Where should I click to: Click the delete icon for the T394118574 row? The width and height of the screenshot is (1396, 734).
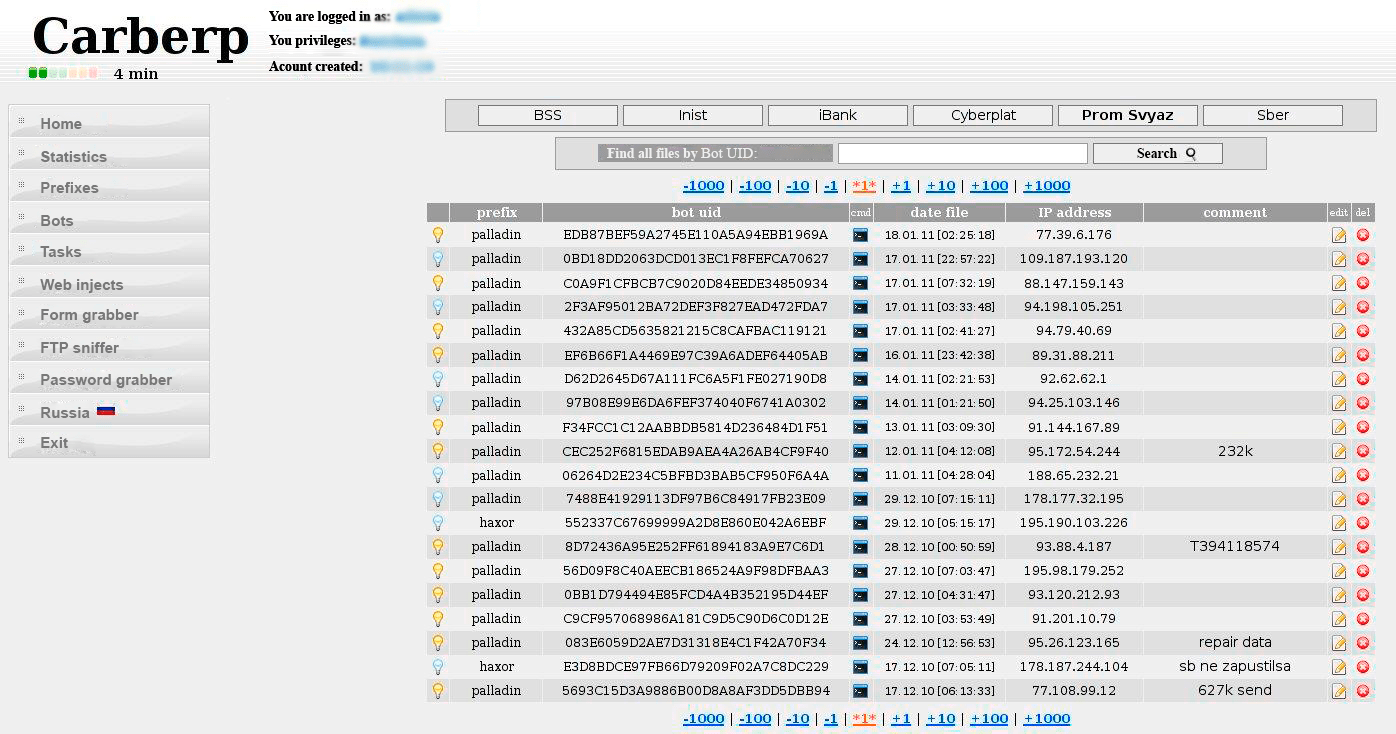click(1362, 547)
